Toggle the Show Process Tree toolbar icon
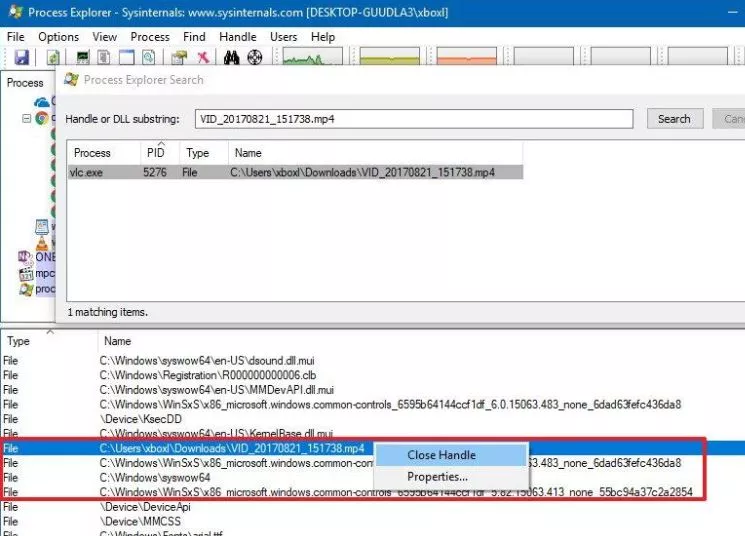This screenshot has width=745, height=536. coord(104,57)
